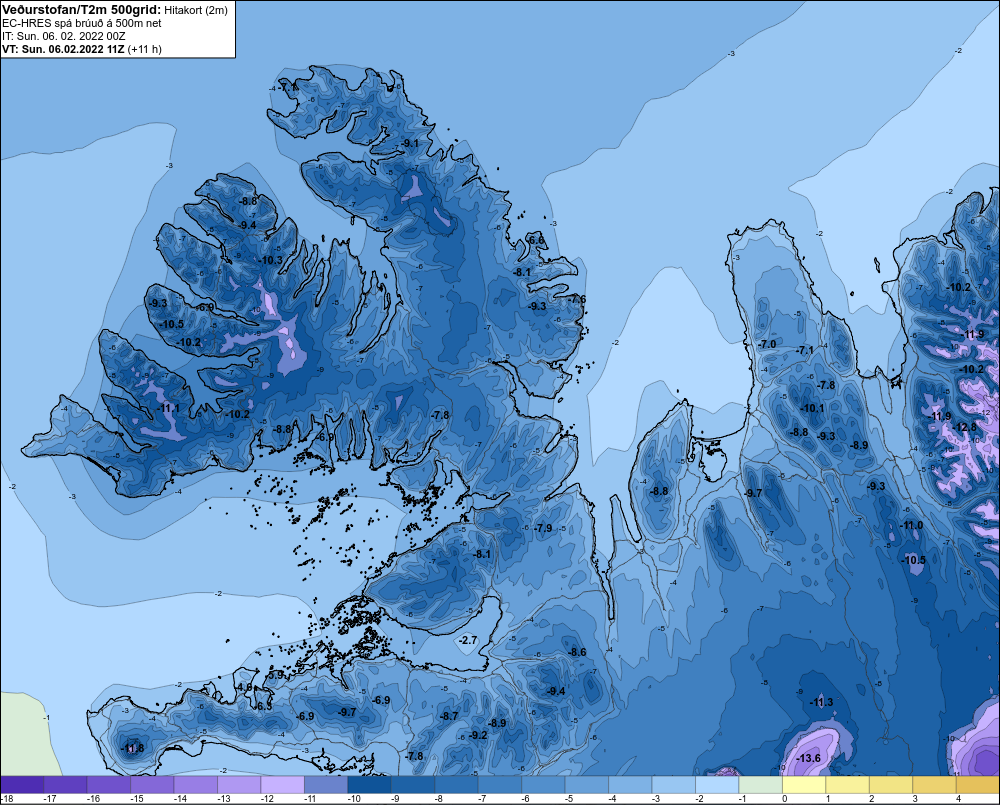Screen dimensions: 1000x805
Task: Click the '-11.0' temperature value
Action: coord(911,526)
